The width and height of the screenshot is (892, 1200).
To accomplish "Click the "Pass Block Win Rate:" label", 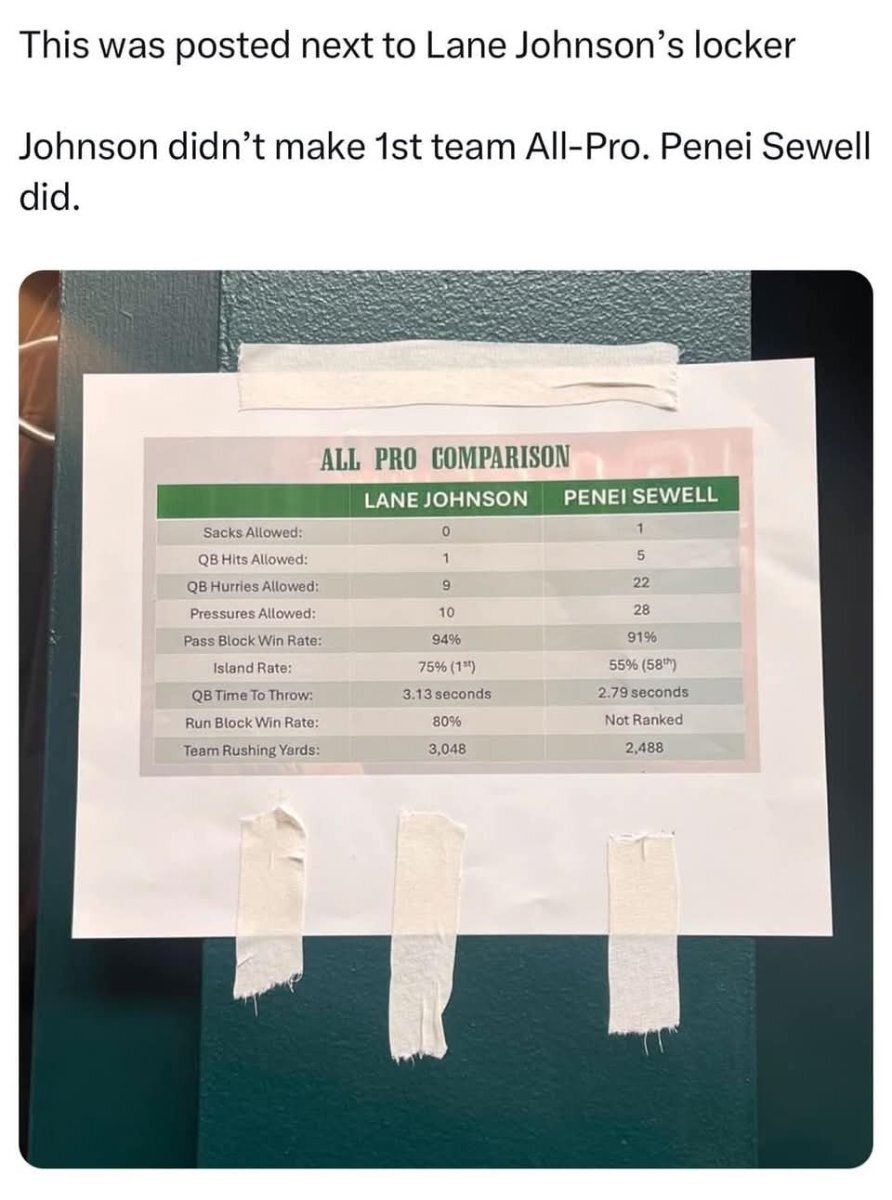I will pos(252,641).
